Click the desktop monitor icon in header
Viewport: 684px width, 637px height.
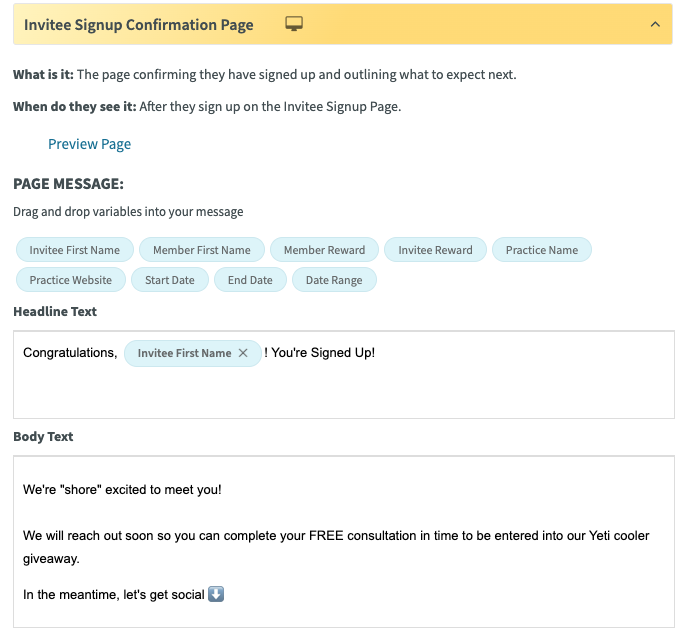pos(294,24)
